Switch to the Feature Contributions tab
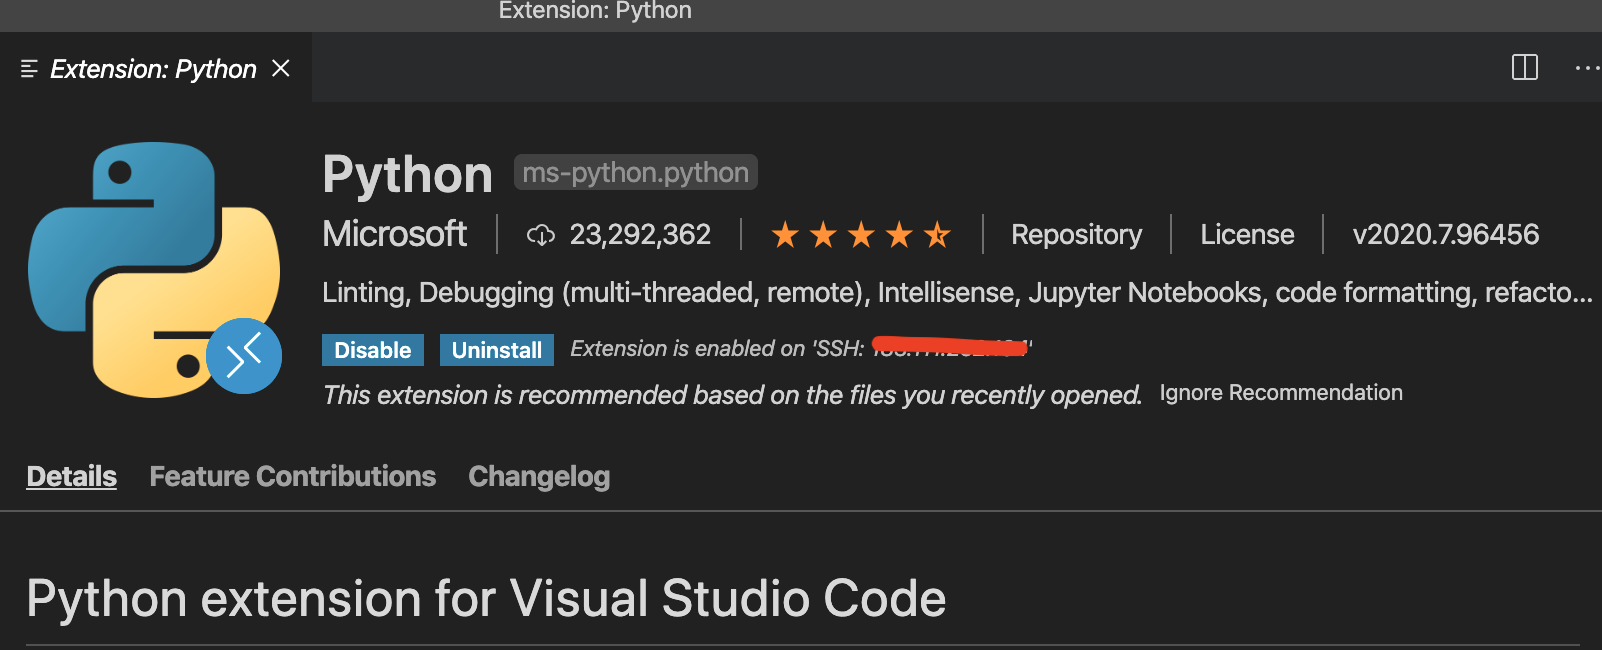1602x650 pixels. 292,476
